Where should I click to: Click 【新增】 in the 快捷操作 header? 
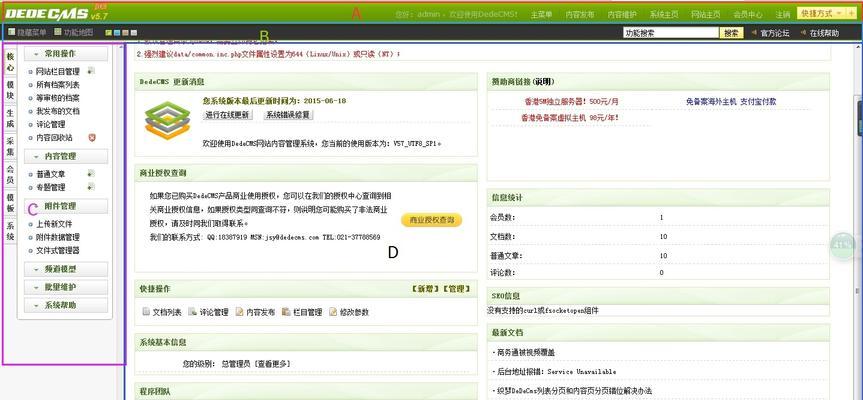click(425, 288)
